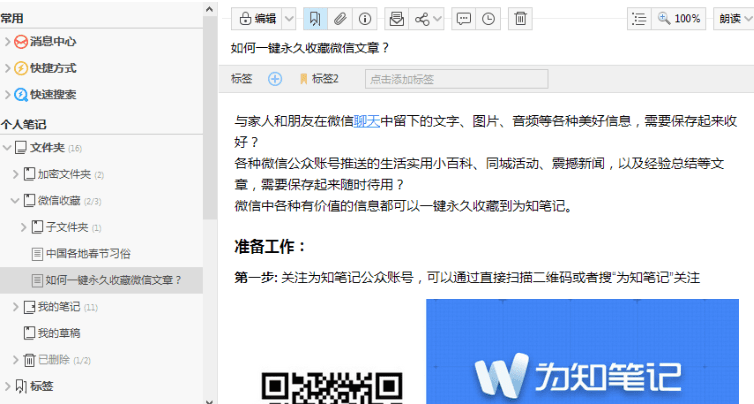Open the 我的草稿 folder
The width and height of the screenshot is (754, 404).
(x=52, y=333)
